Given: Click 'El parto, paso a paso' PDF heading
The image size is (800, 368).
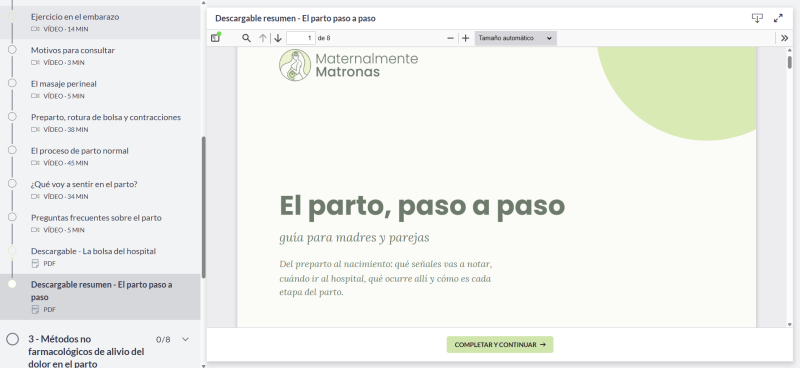Looking at the screenshot, I should click(422, 205).
